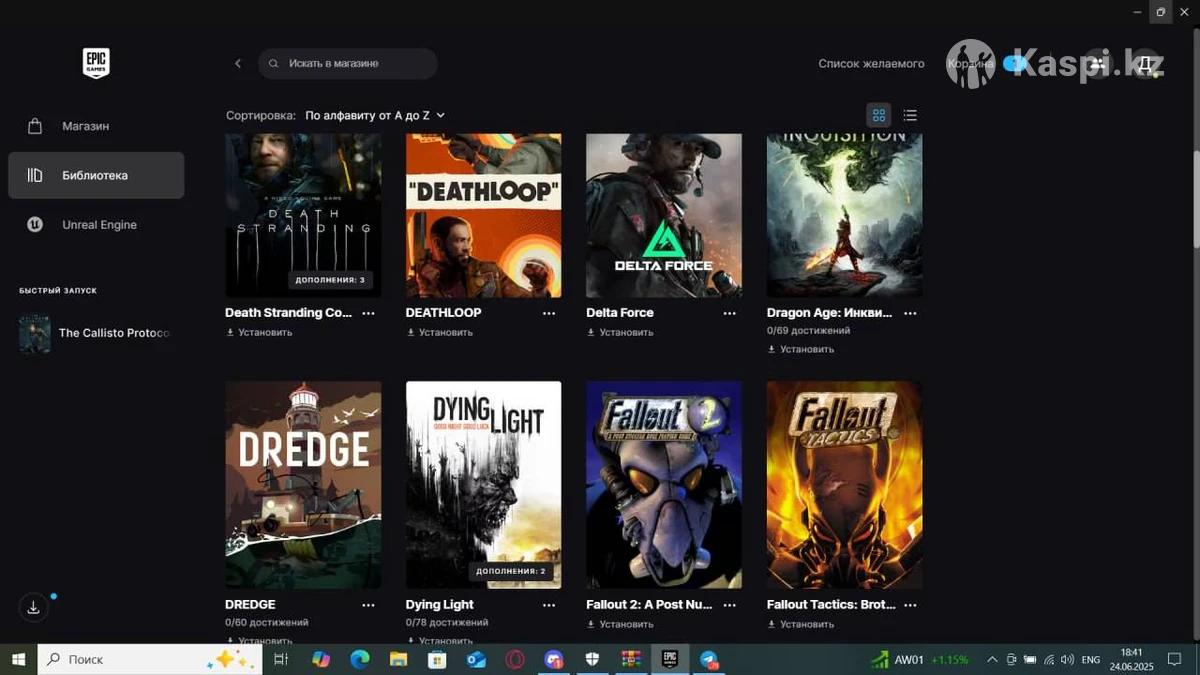Image resolution: width=1200 pixels, height=675 pixels.
Task: Open the taskbar clock 18:41
Action: point(1132,659)
